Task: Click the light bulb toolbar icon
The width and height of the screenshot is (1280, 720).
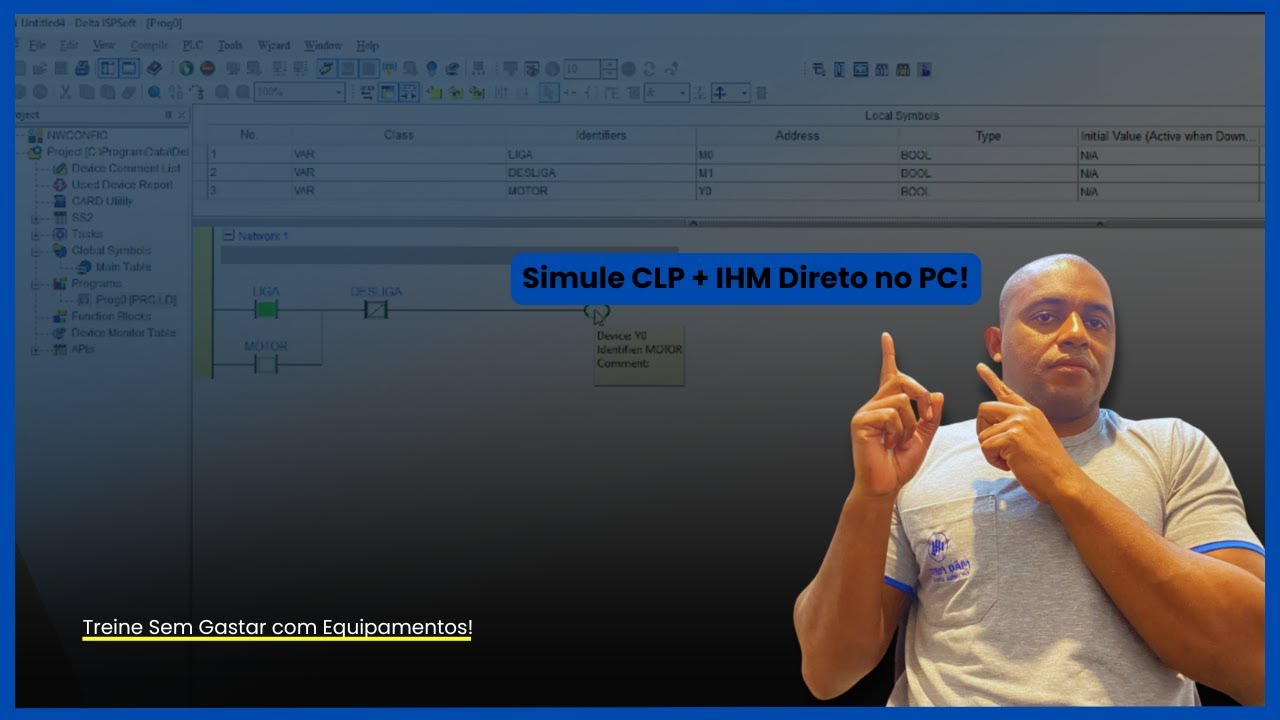Action: (x=431, y=69)
